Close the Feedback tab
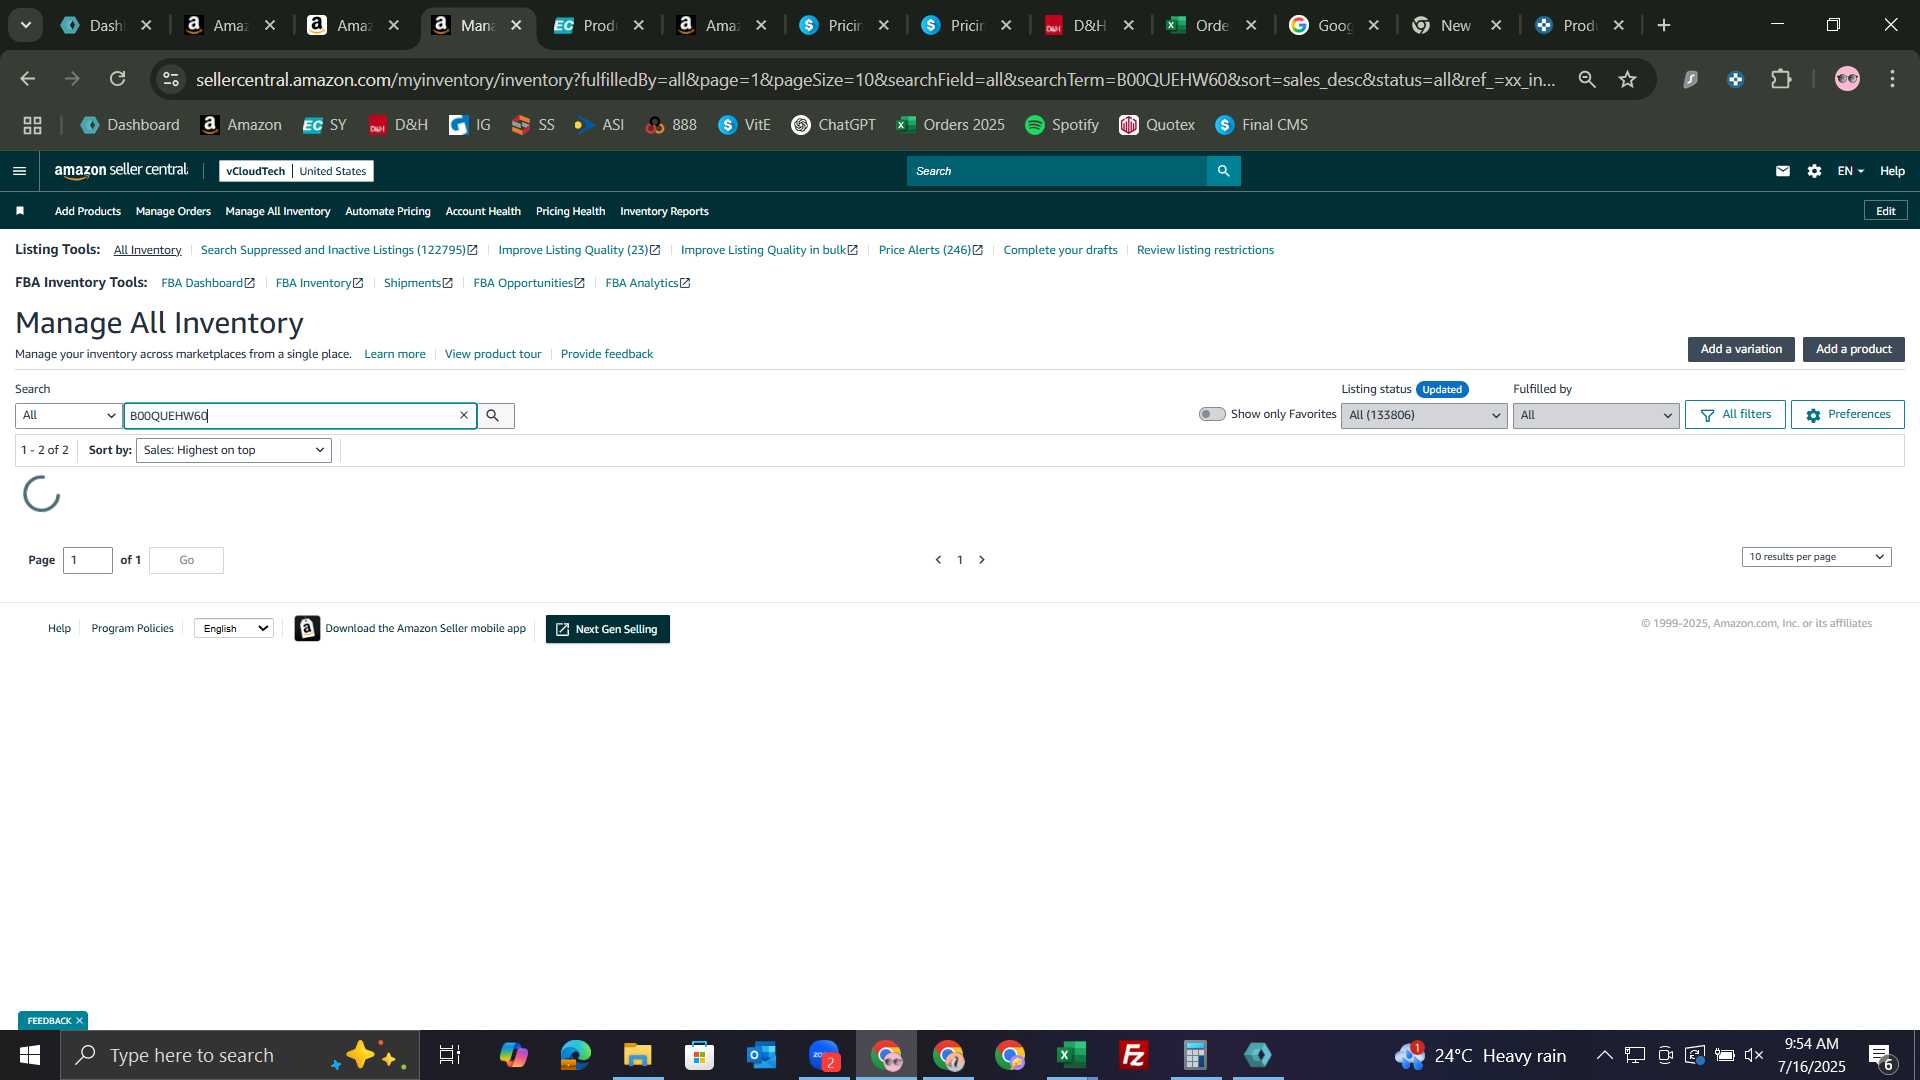Image resolution: width=1920 pixels, height=1080 pixels. (79, 1021)
